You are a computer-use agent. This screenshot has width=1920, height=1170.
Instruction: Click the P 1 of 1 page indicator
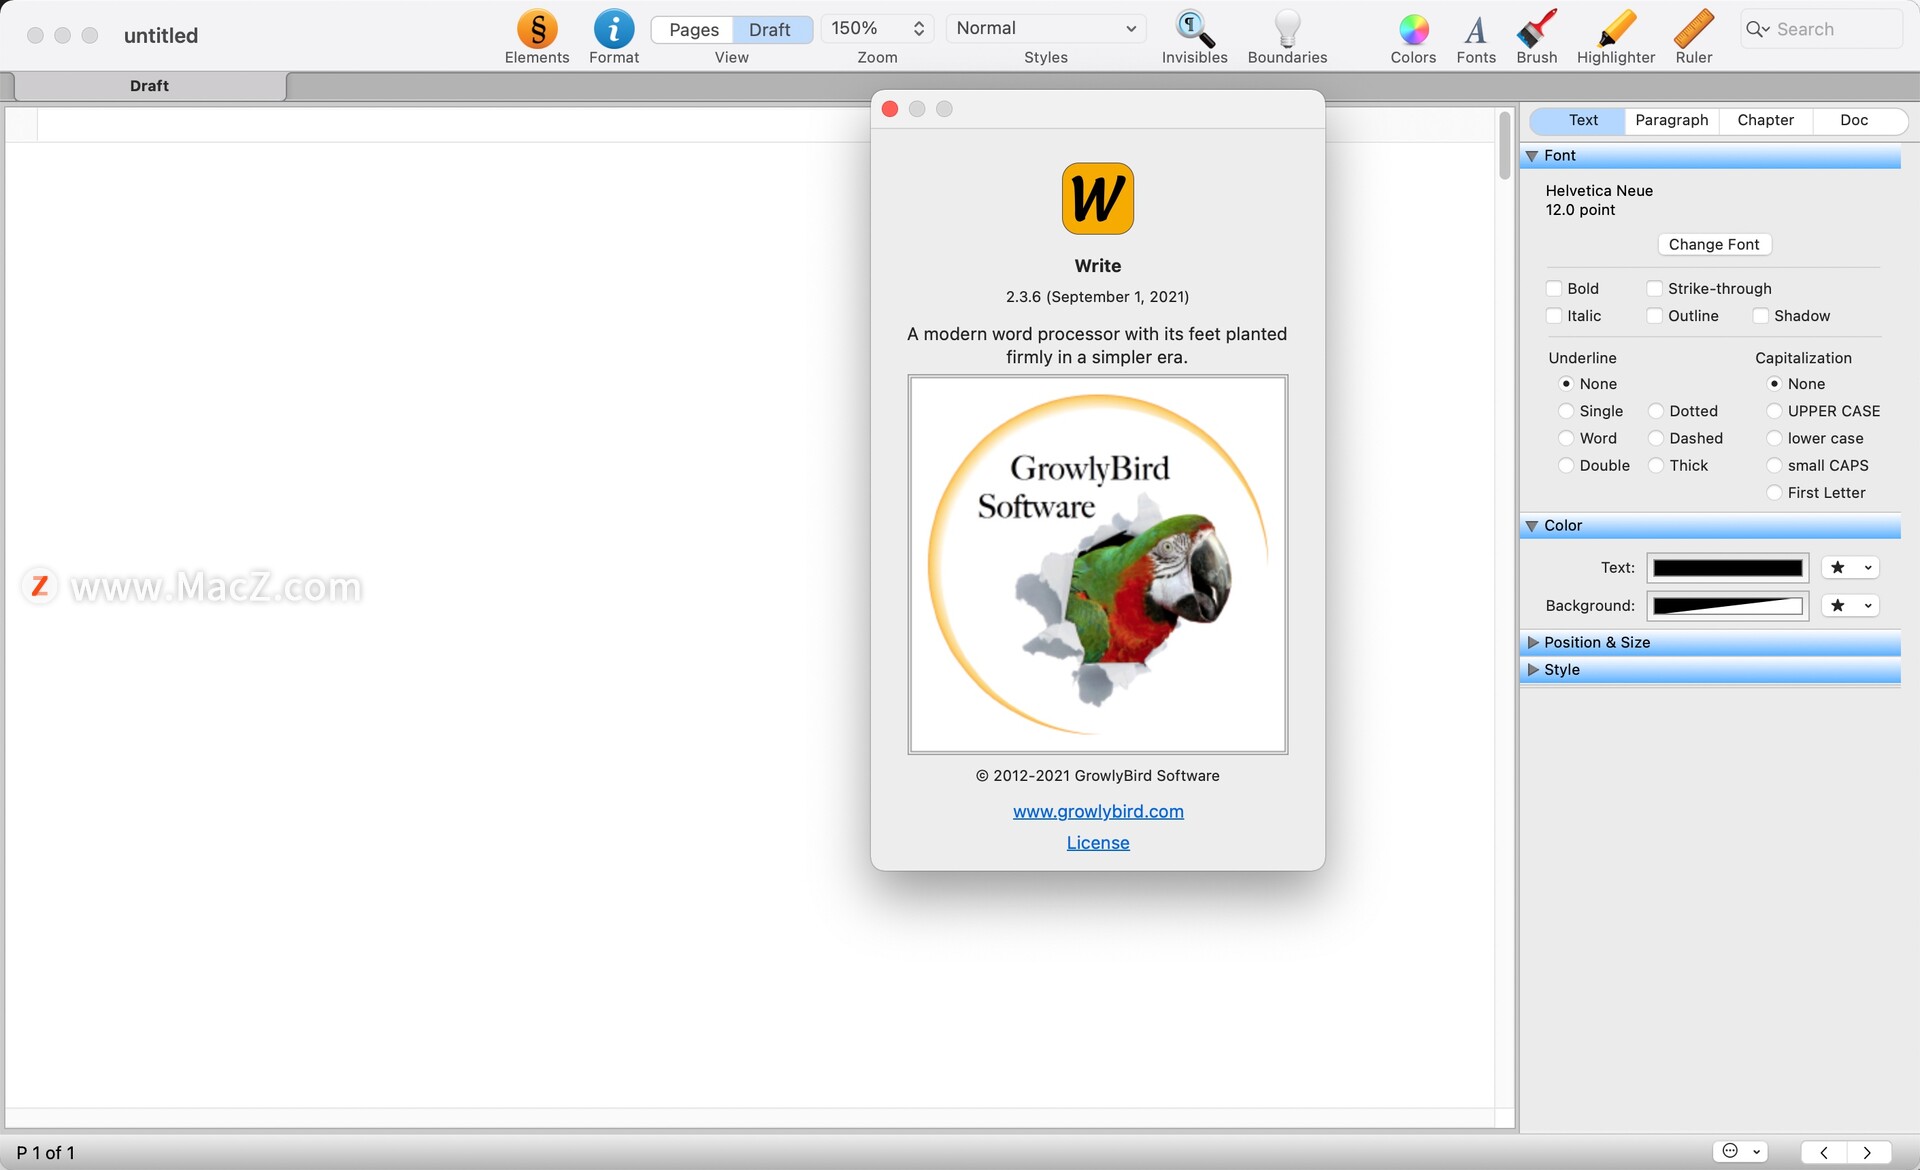point(46,1153)
